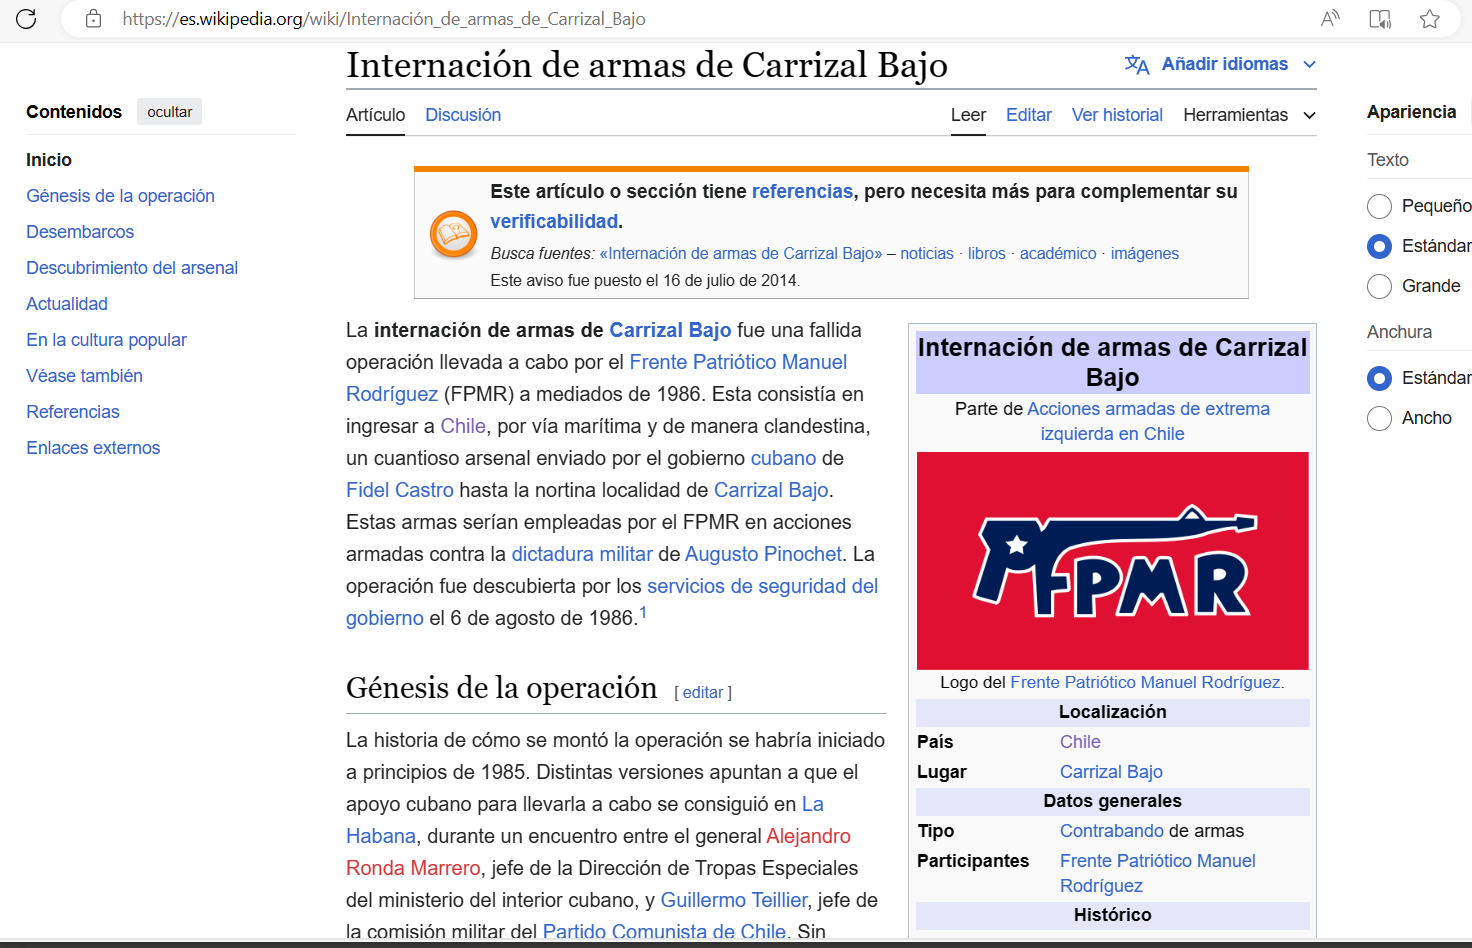
Task: Open dictadura militar link
Action: click(x=582, y=554)
